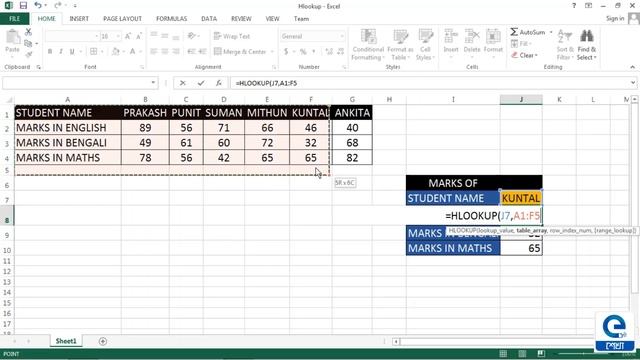The image size is (640, 360).
Task: Click the Page Layout view icon in status bar
Action: 522,354
